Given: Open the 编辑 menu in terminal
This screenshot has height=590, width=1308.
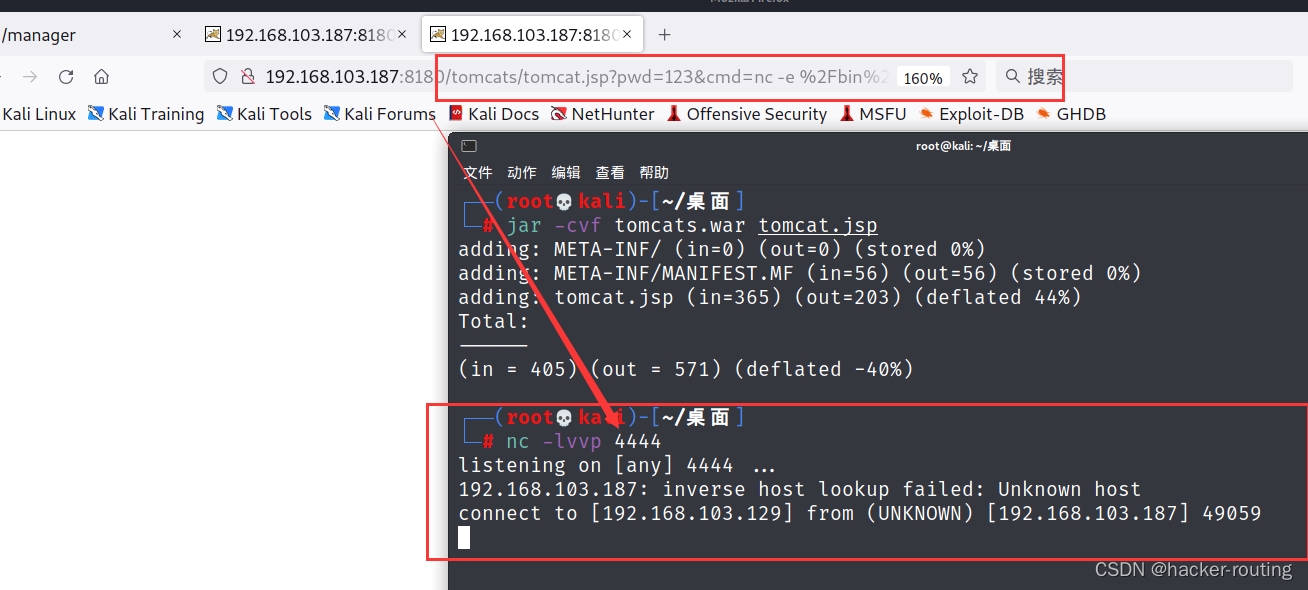Looking at the screenshot, I should coord(566,173).
